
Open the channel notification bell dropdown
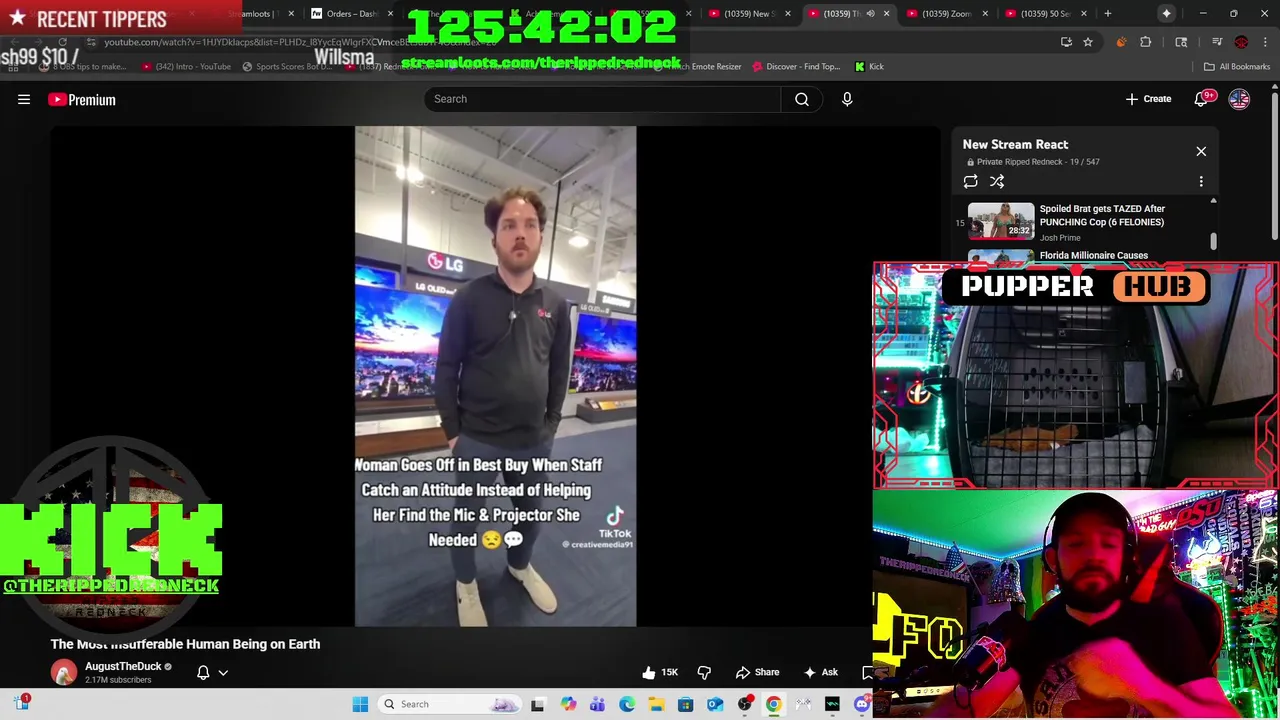(x=212, y=672)
